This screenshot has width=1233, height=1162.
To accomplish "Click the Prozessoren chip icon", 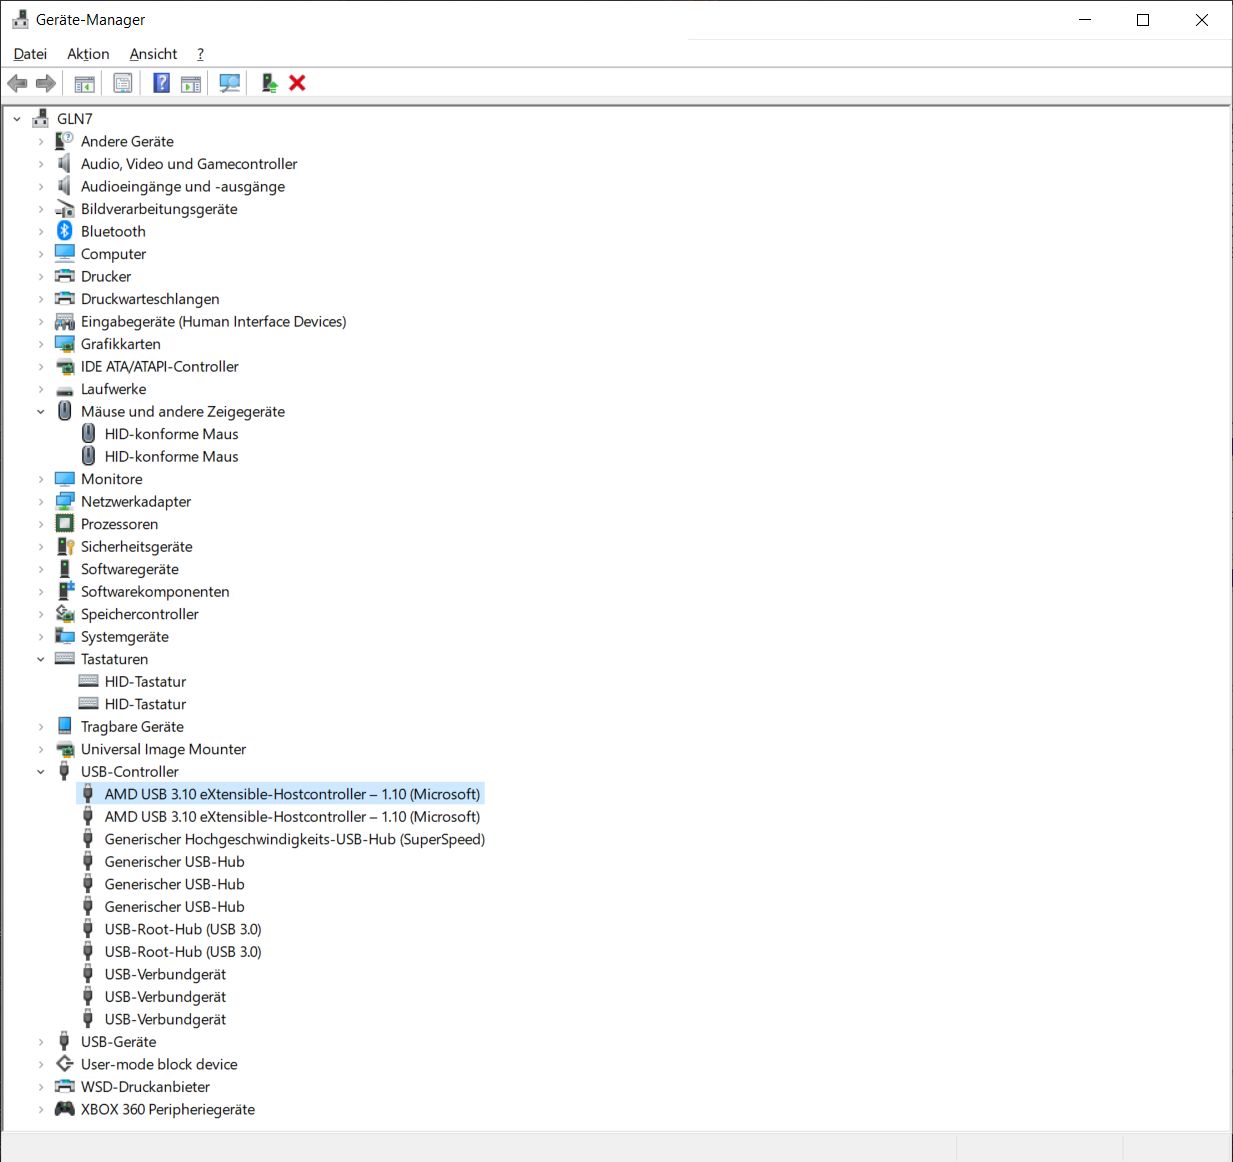I will click(65, 524).
